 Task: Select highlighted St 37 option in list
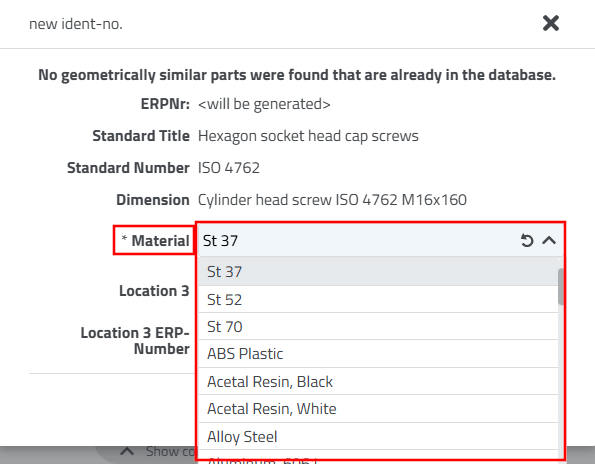point(378,272)
